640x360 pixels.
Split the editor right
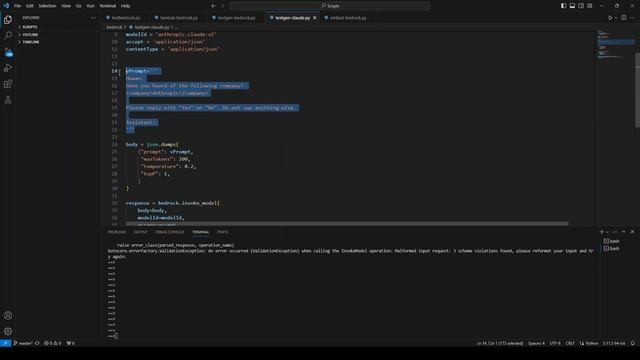point(624,18)
